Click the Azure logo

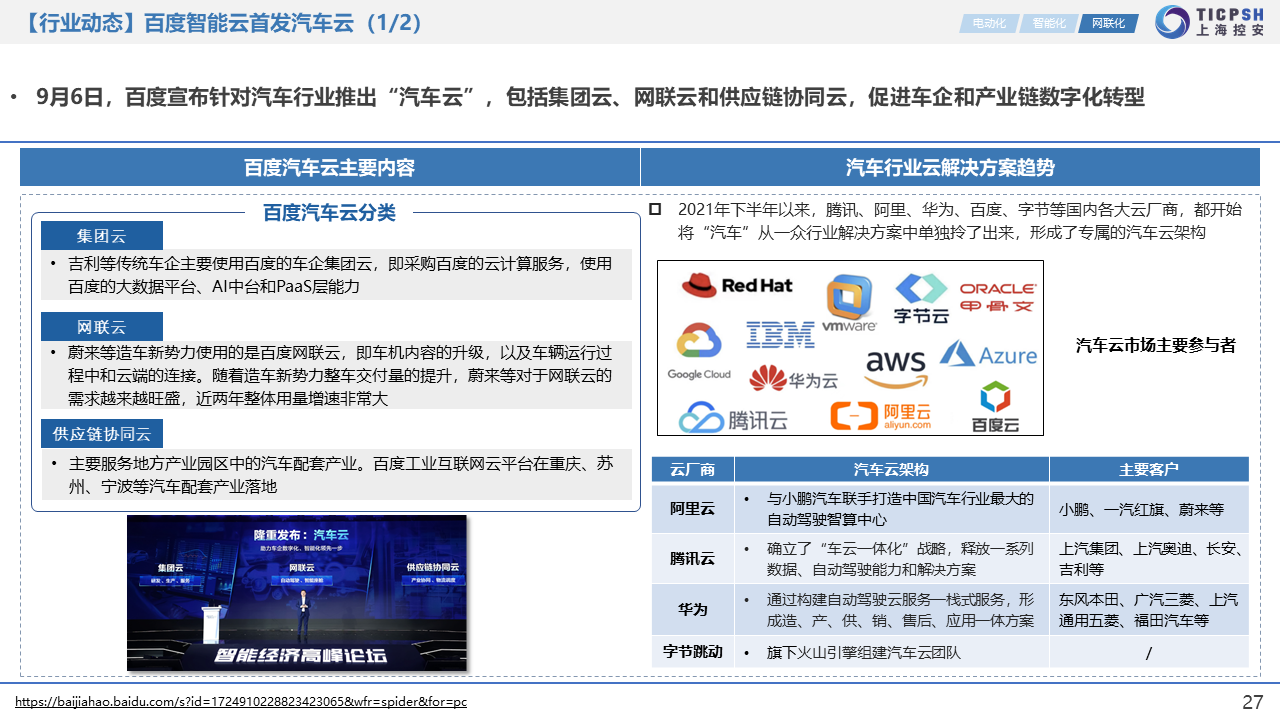(x=988, y=355)
